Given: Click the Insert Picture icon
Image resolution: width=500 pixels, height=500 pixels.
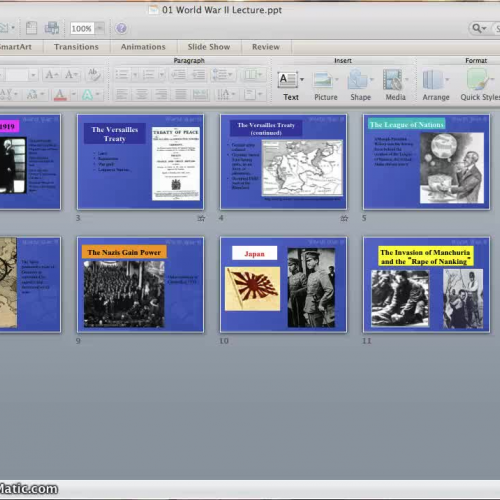Looking at the screenshot, I should coord(323,80).
